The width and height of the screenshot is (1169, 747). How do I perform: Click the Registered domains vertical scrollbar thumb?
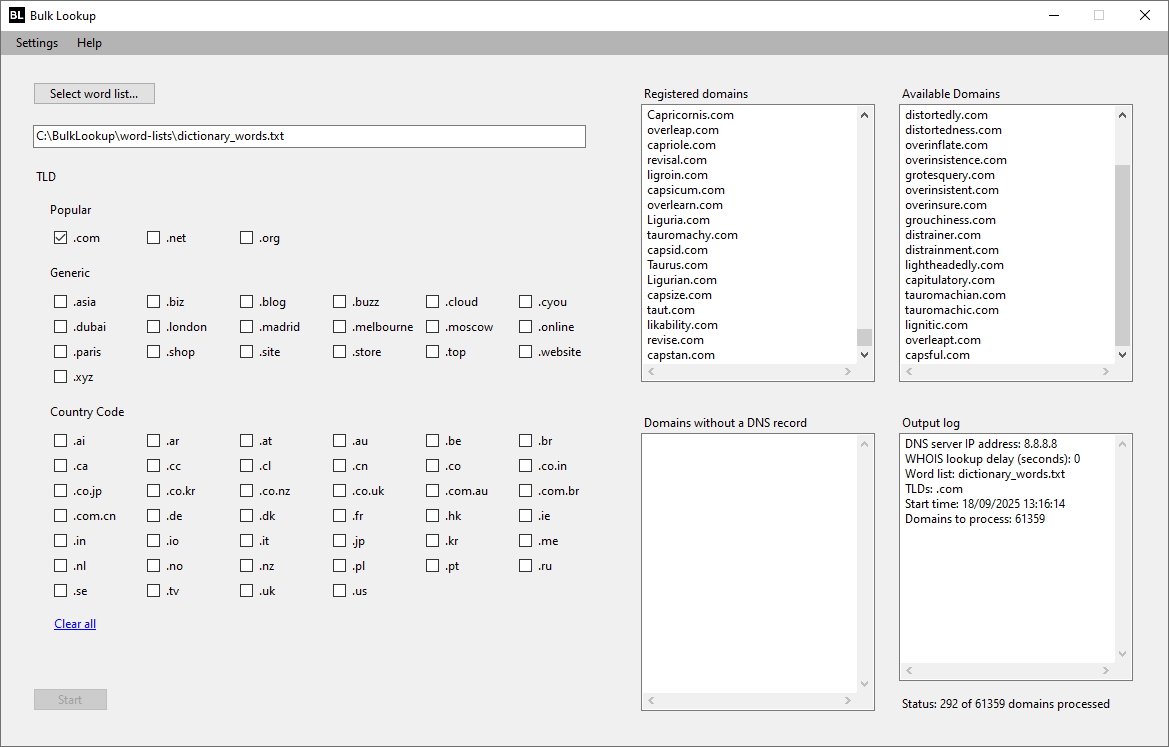(865, 338)
